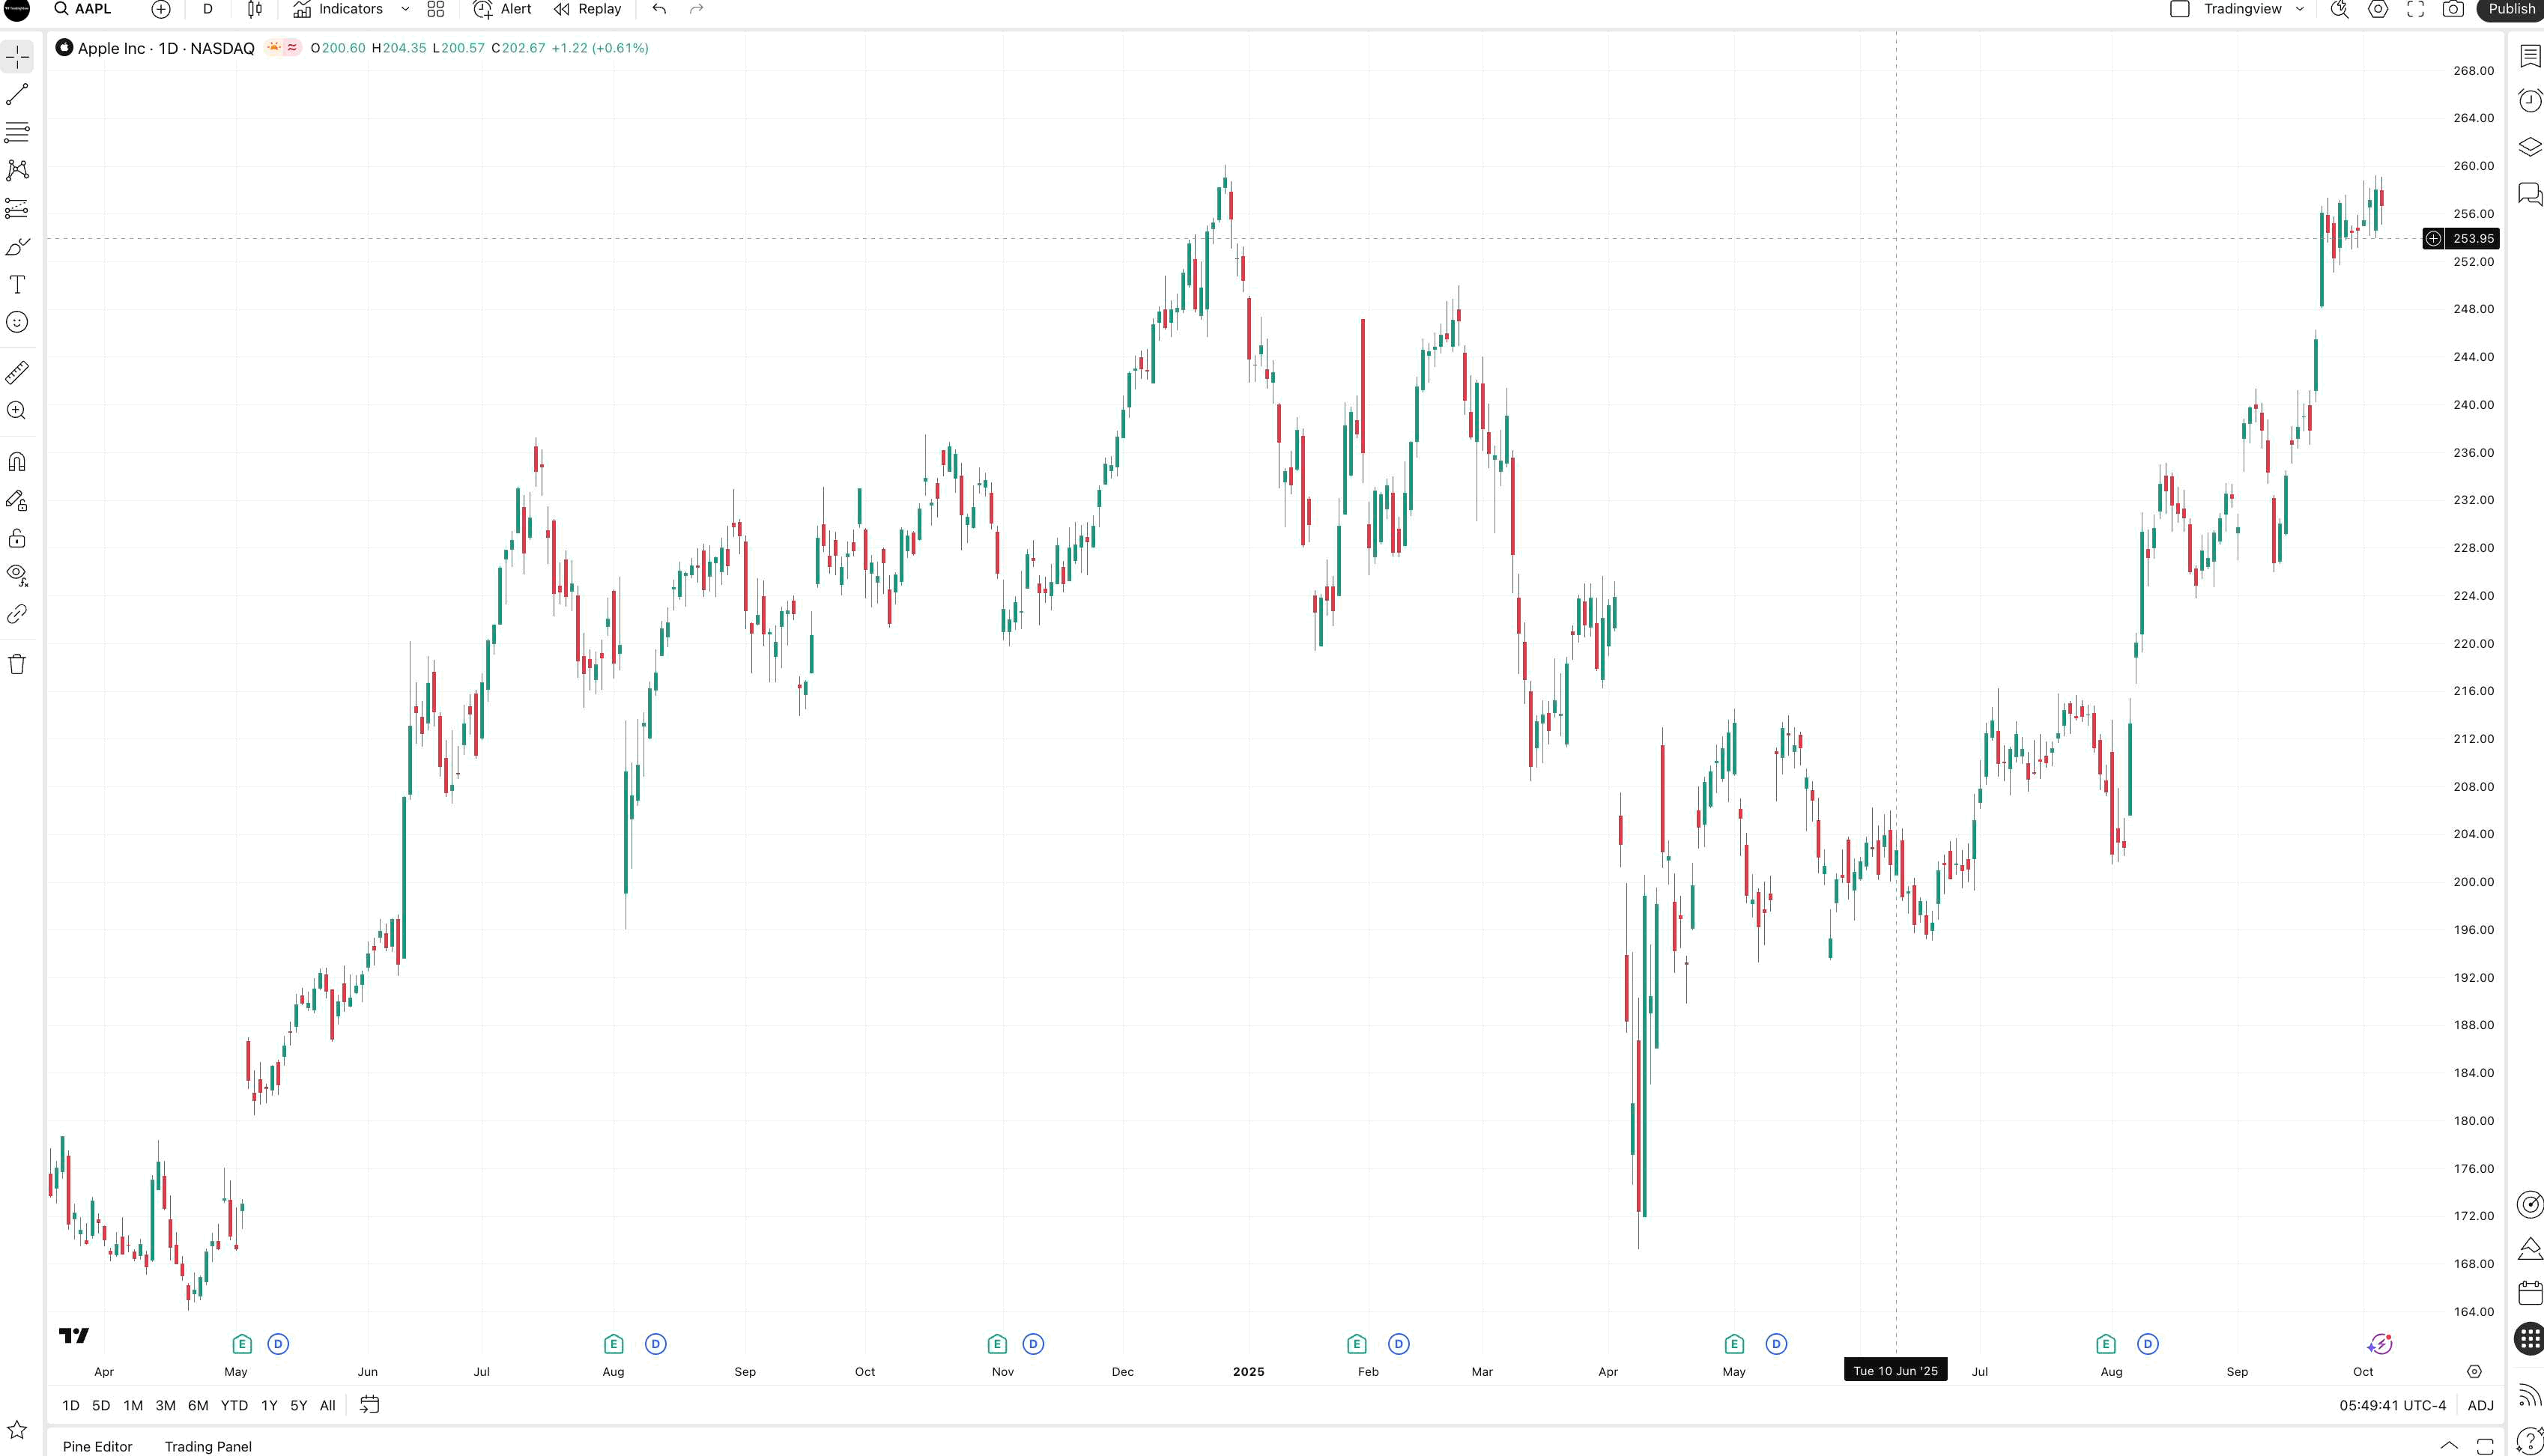Click the trash icon to remove drawings
Screen dimensions: 2544x1456
coord(17,664)
